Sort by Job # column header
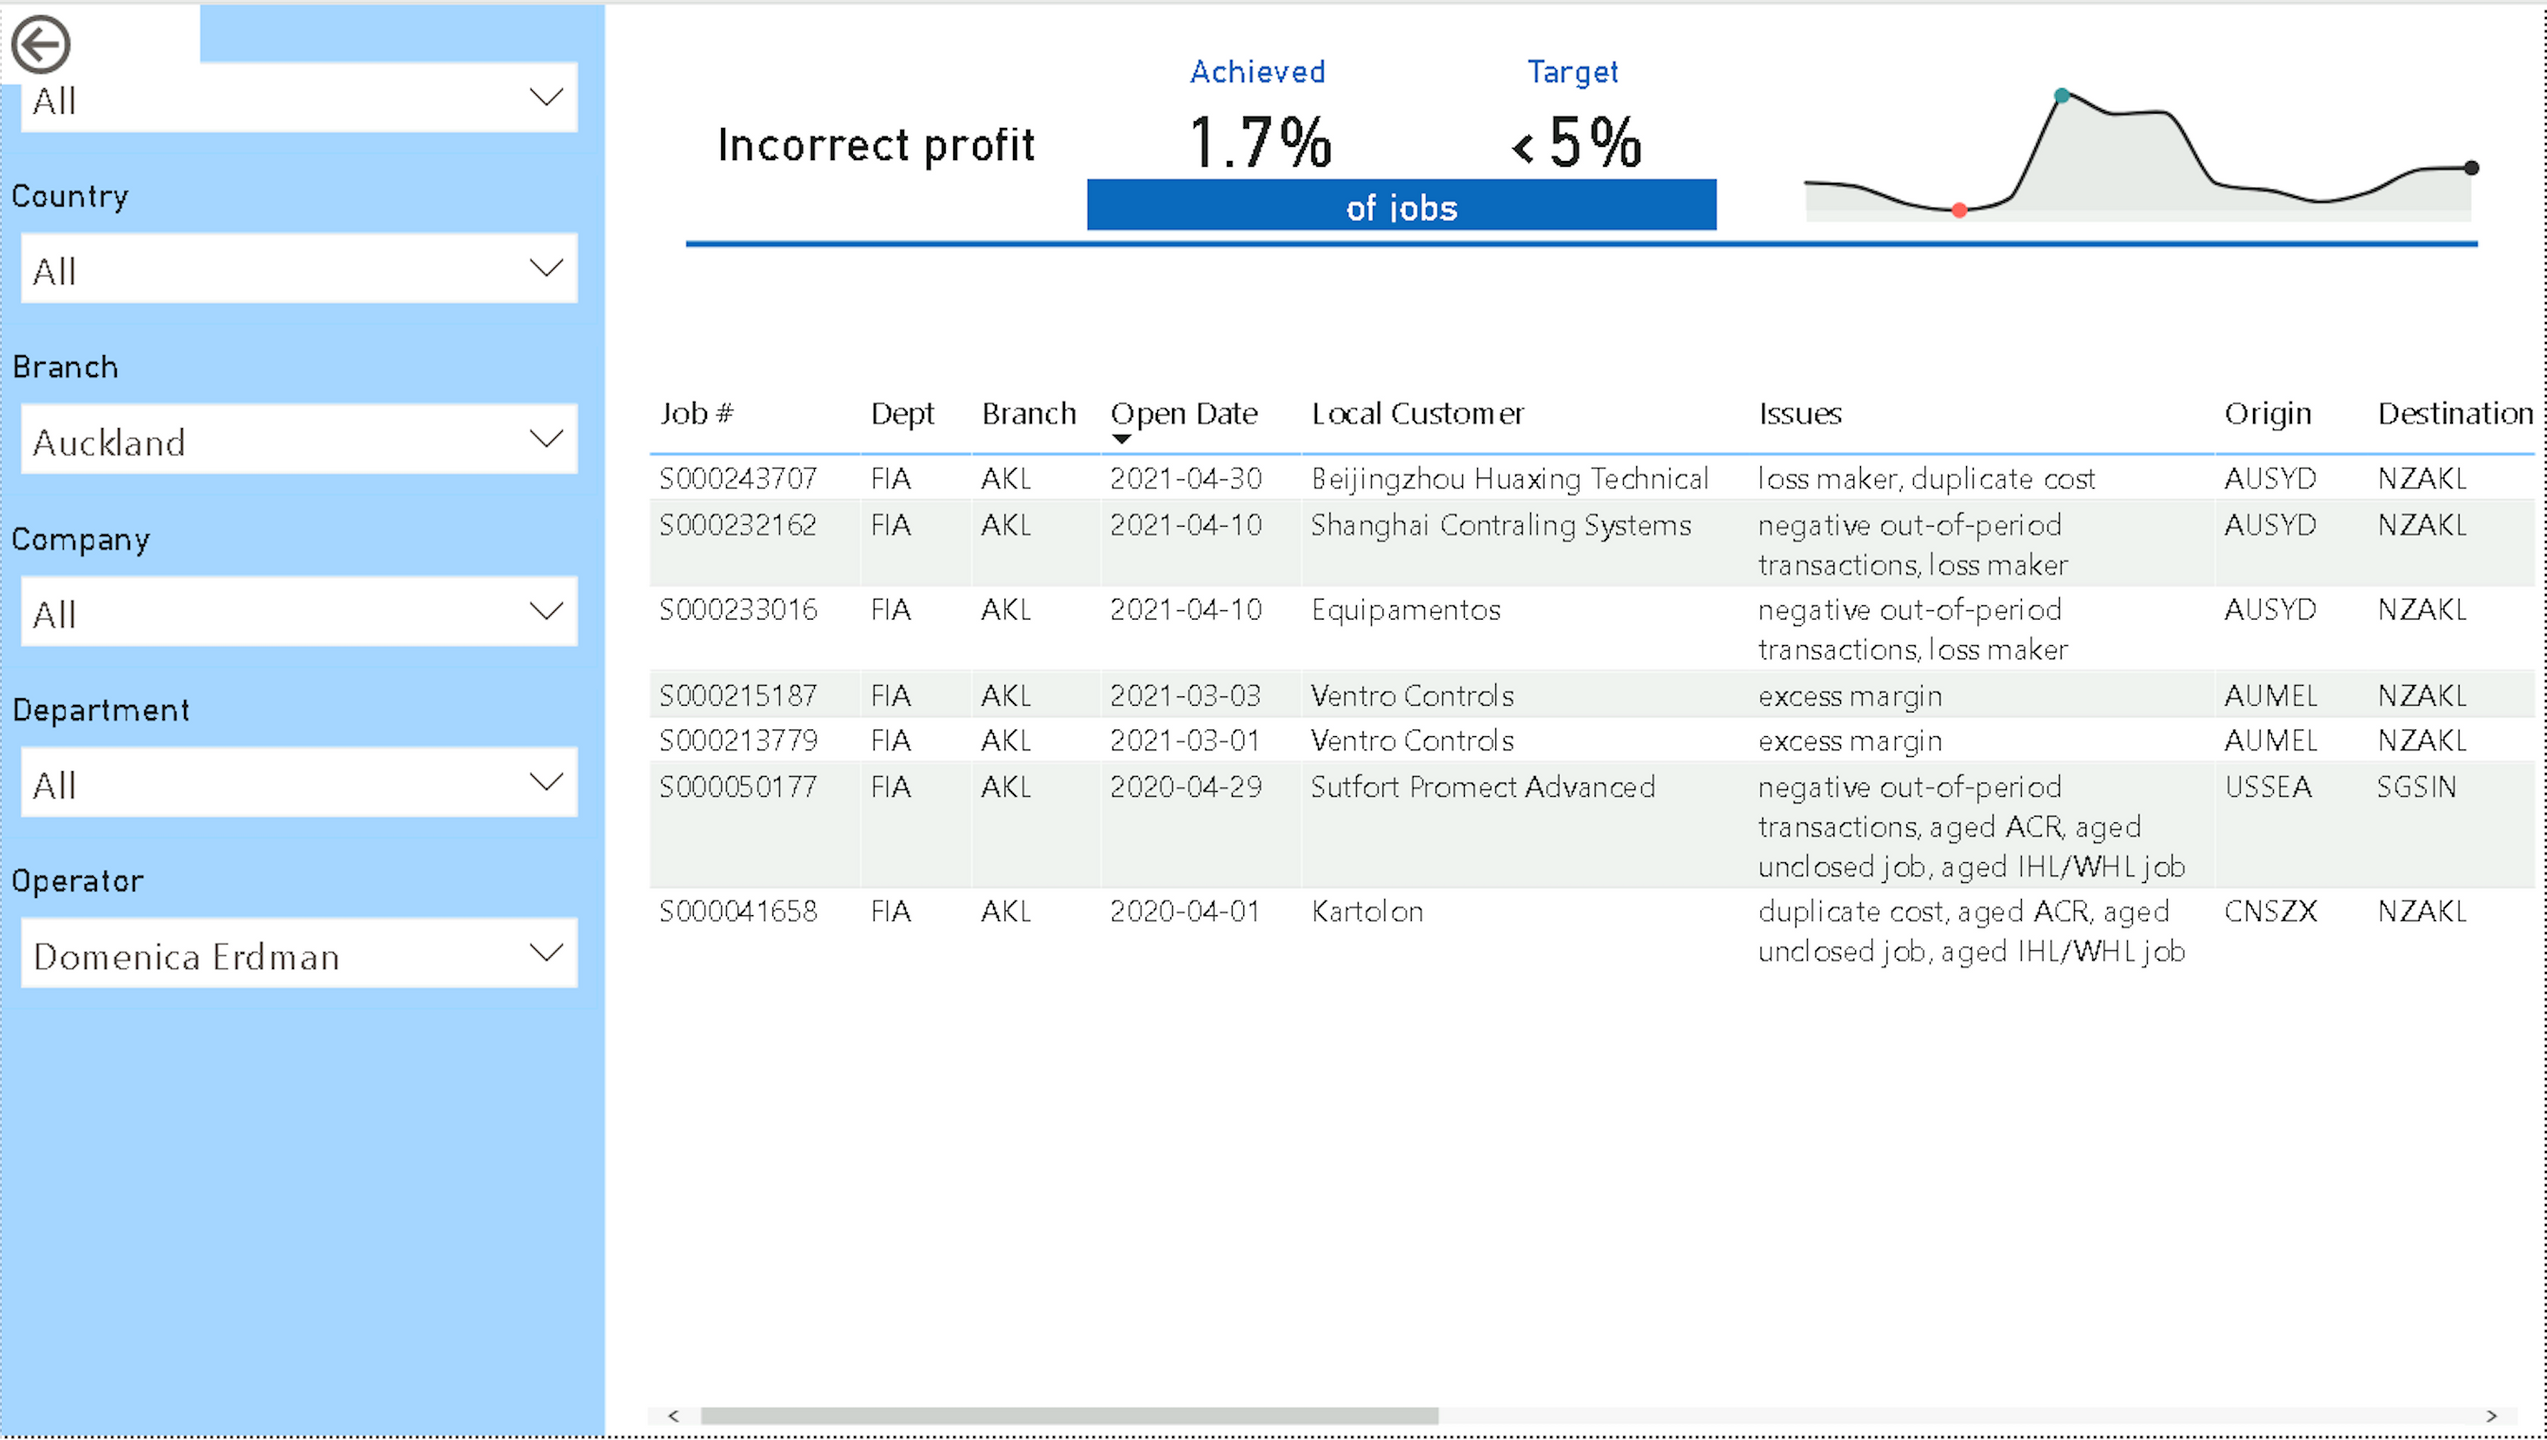2547x1440 pixels. 697,413
